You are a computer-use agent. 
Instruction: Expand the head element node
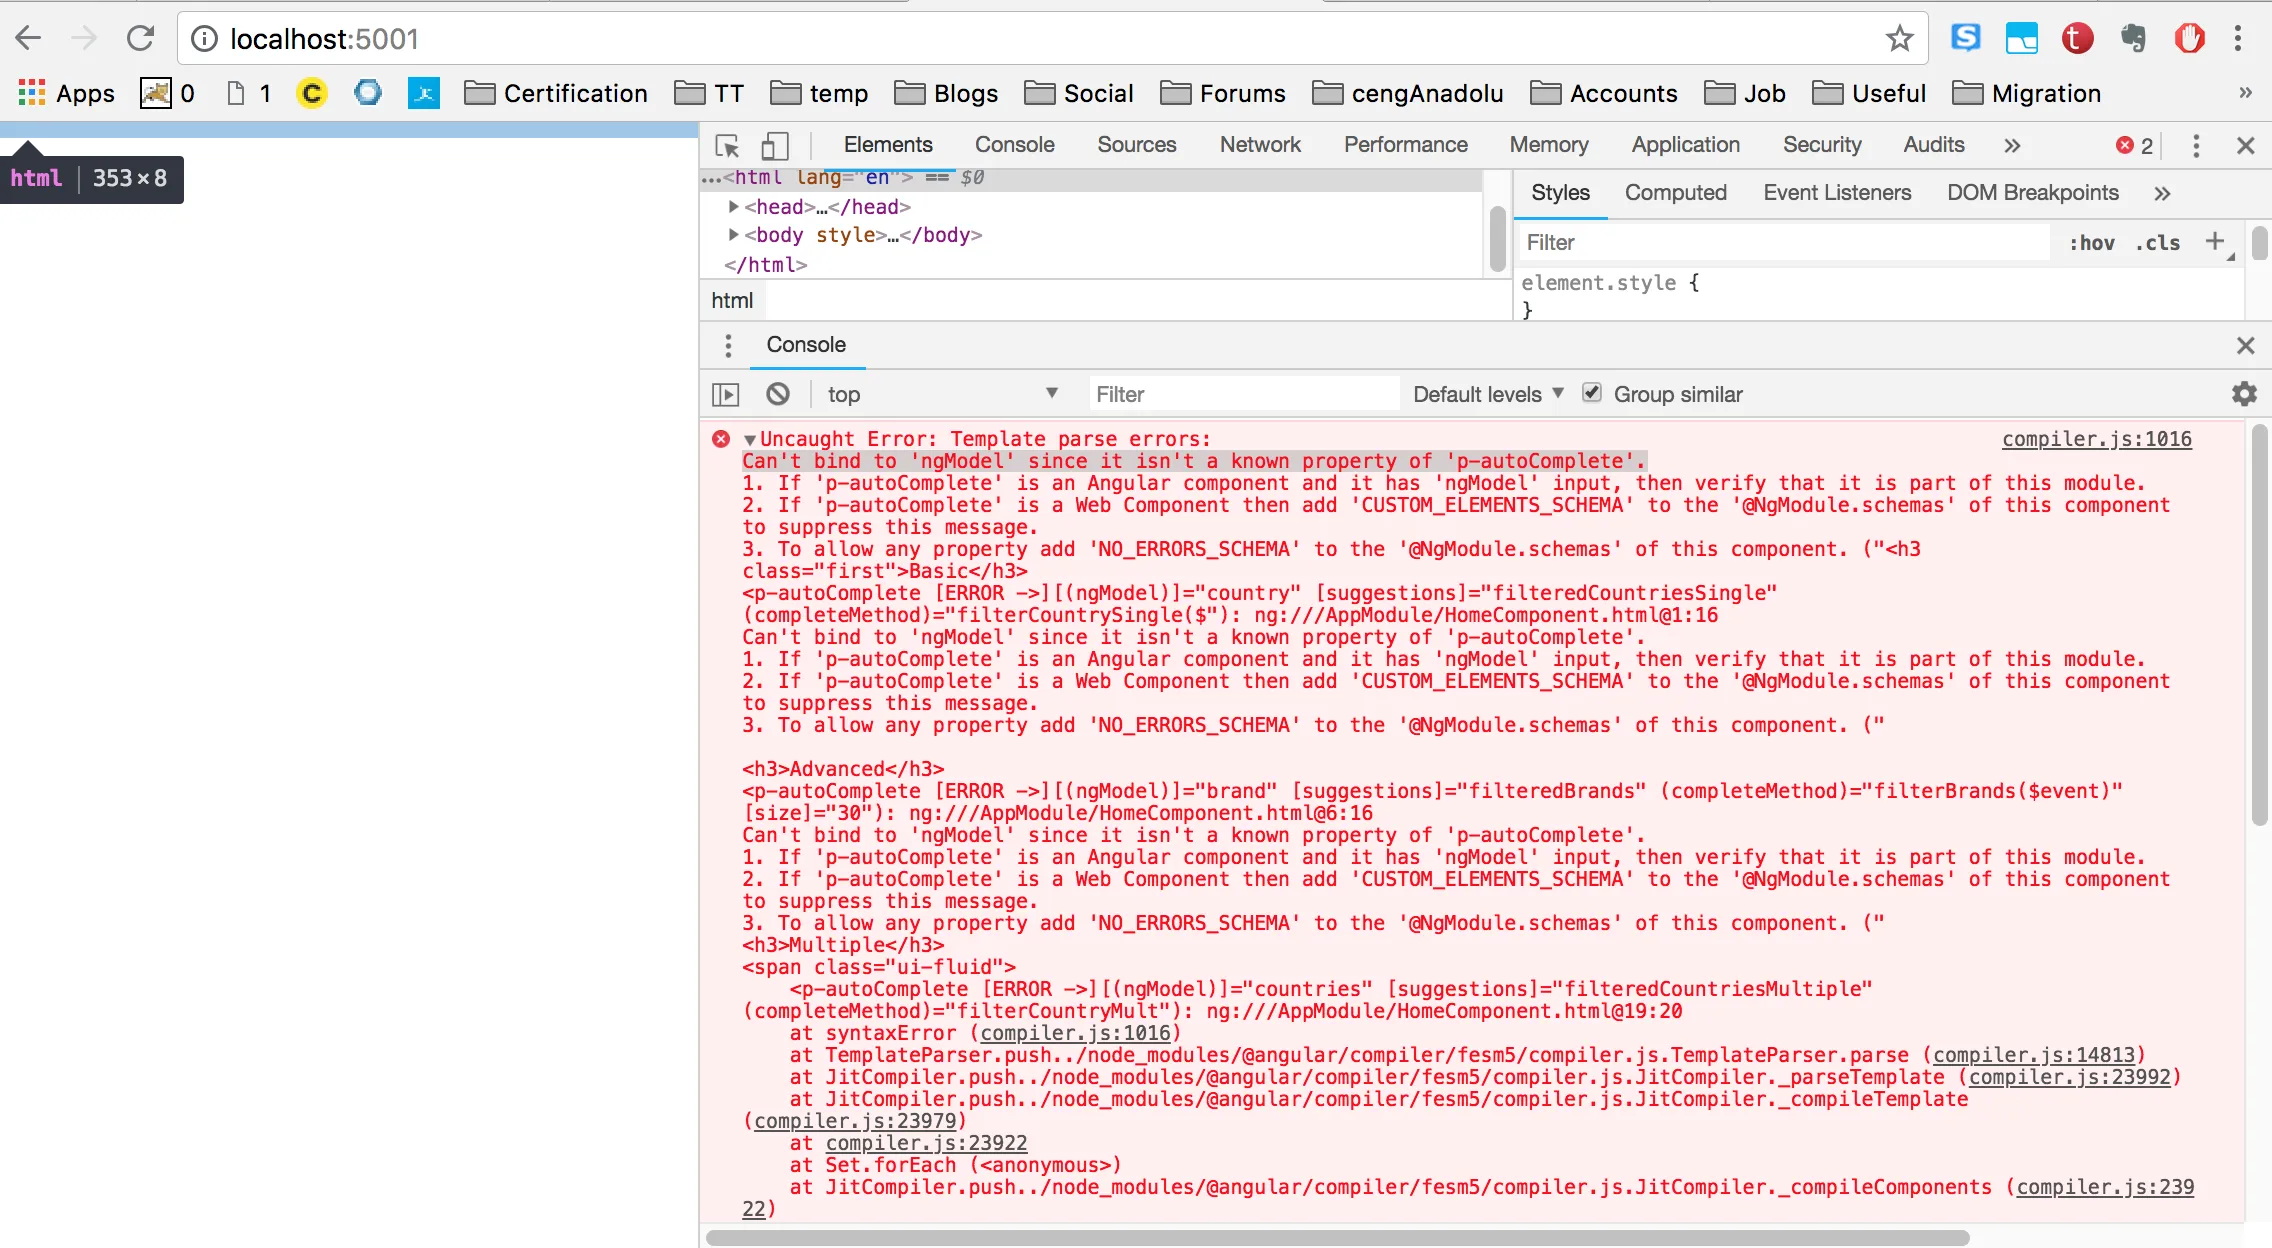(734, 207)
